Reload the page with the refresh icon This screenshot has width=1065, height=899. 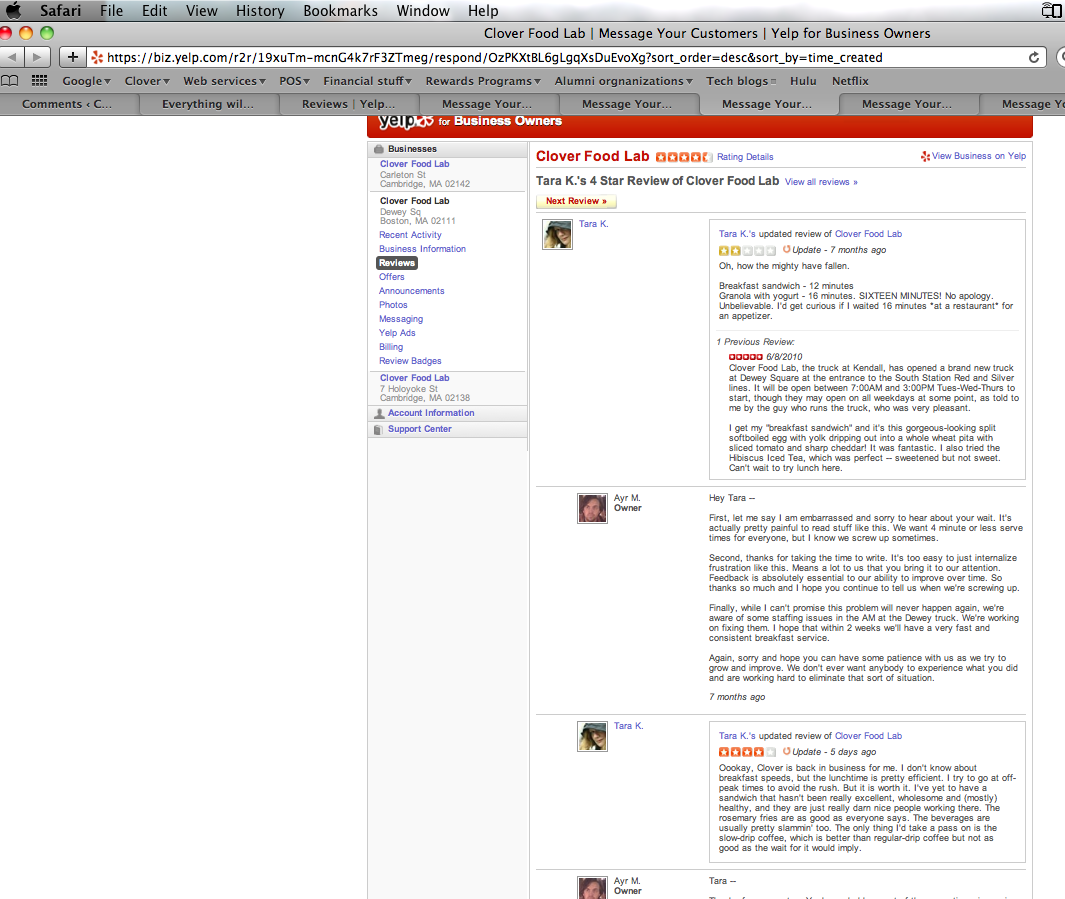[x=1035, y=57]
